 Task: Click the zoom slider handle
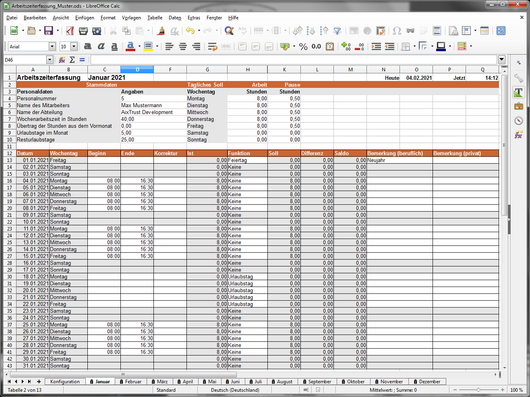pos(478,390)
